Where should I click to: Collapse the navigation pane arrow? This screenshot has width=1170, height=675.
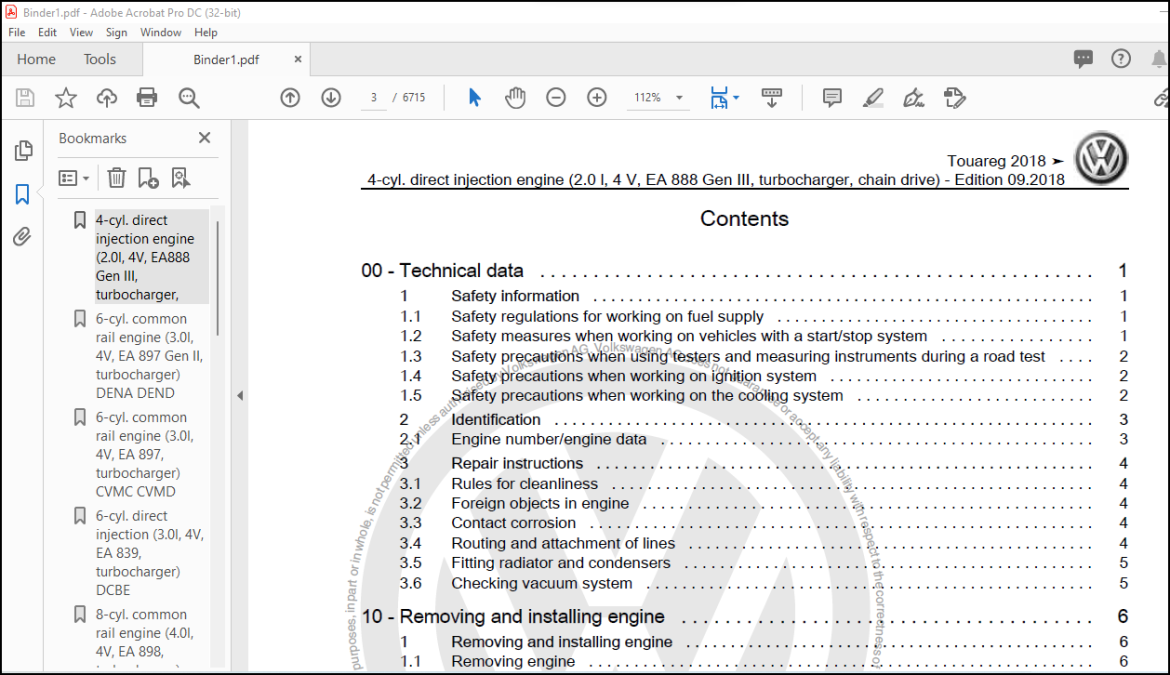pos(240,395)
